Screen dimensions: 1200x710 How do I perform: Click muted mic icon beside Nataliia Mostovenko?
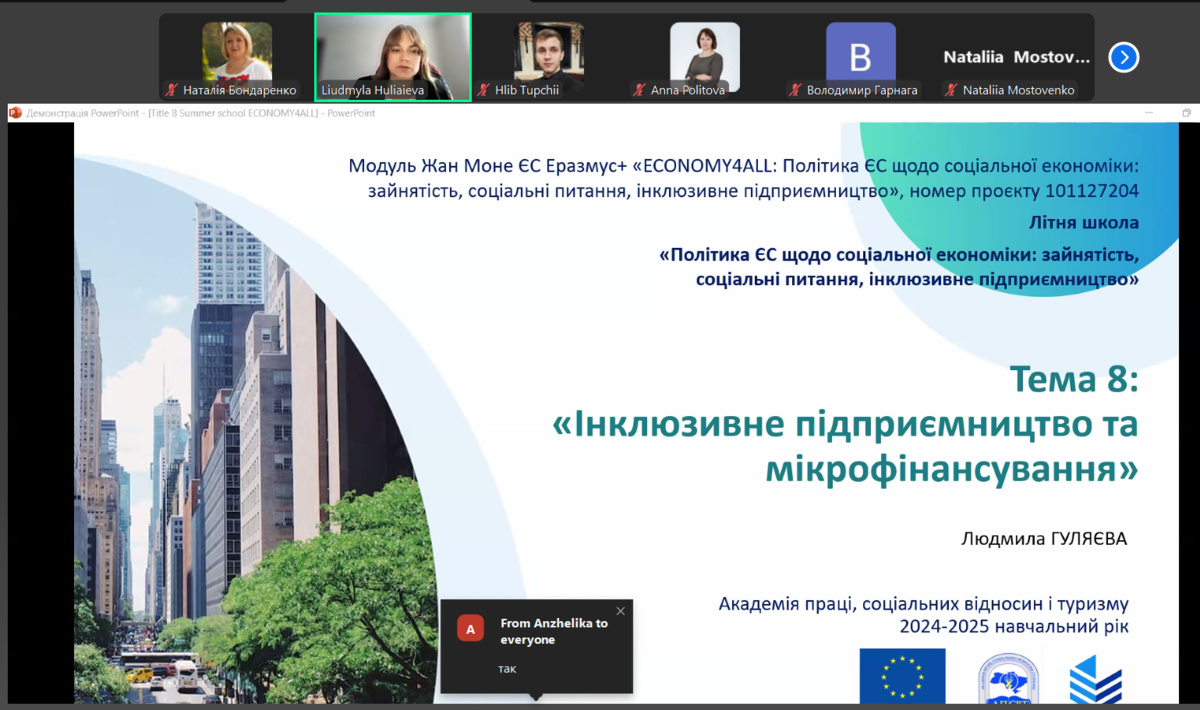pos(953,90)
